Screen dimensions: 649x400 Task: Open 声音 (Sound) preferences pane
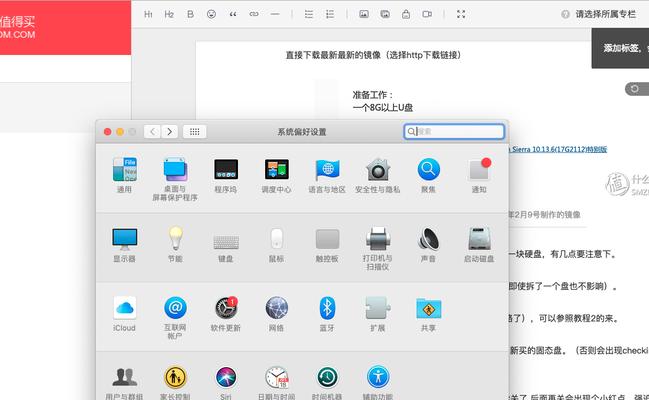point(428,244)
